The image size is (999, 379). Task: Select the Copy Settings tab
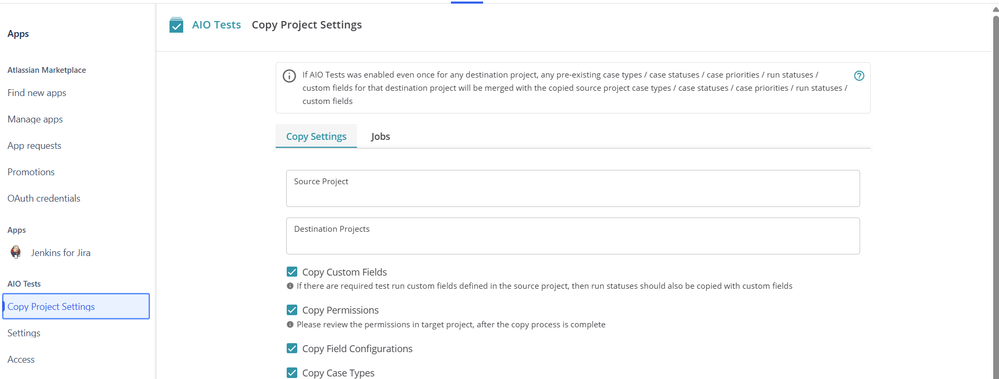tap(316, 136)
